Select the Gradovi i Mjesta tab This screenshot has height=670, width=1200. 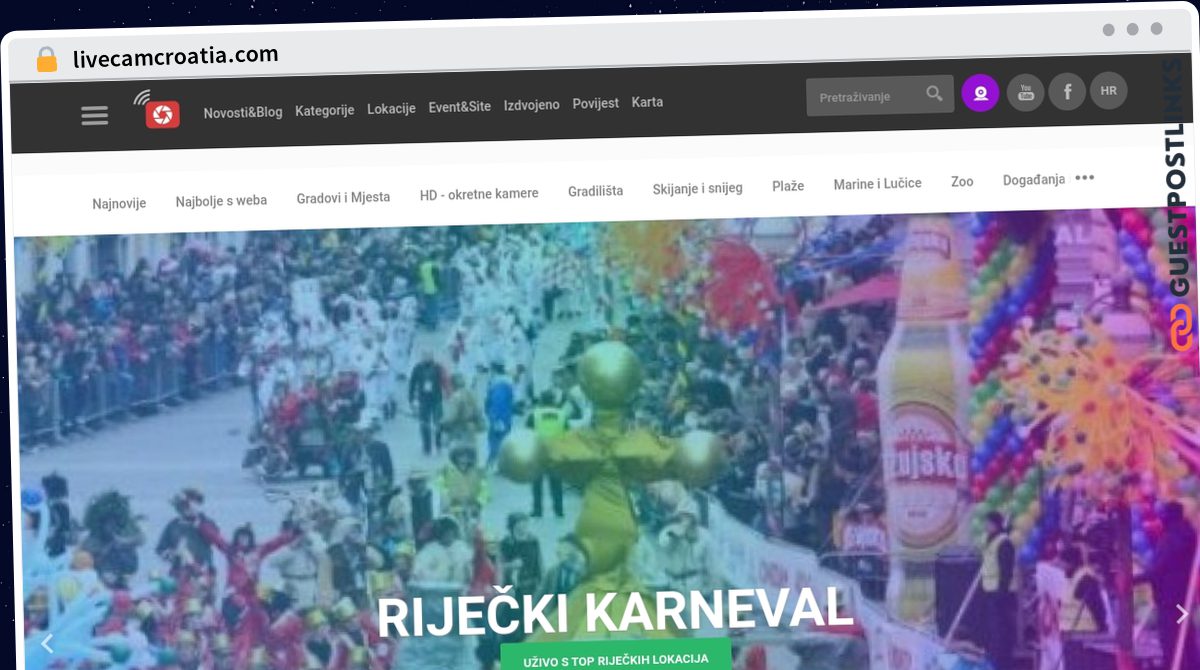[343, 197]
